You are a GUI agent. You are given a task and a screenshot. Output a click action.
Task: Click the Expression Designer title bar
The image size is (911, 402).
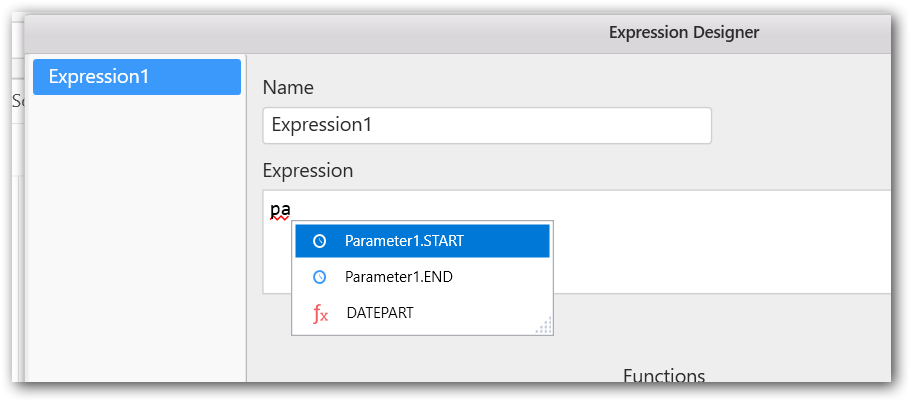coord(683,32)
